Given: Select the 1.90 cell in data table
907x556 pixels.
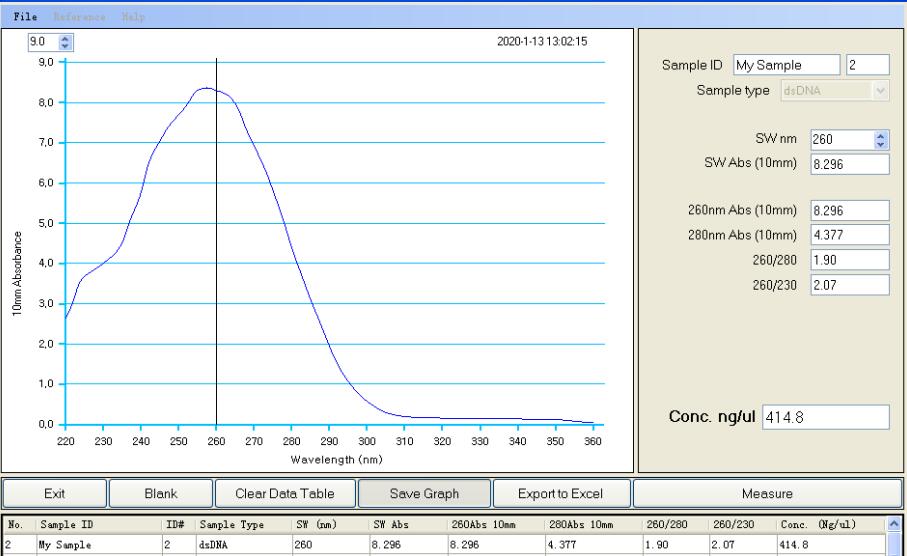Looking at the screenshot, I should point(675,544).
